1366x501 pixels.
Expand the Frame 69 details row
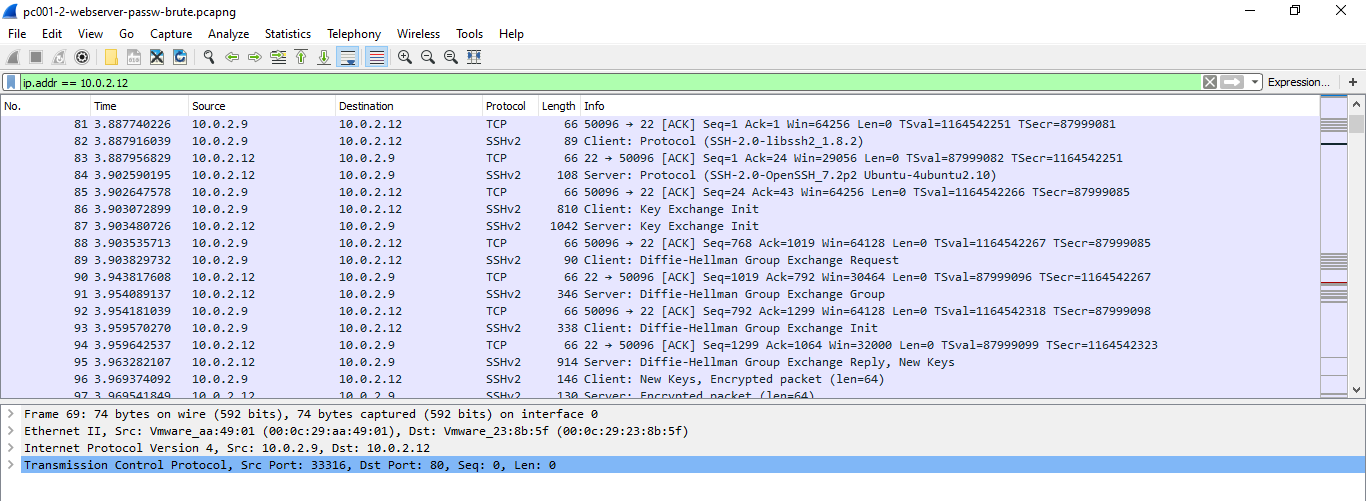click(x=10, y=414)
